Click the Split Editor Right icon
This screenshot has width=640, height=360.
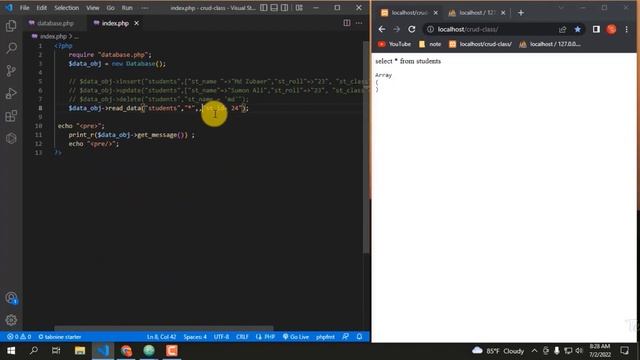(x=347, y=23)
